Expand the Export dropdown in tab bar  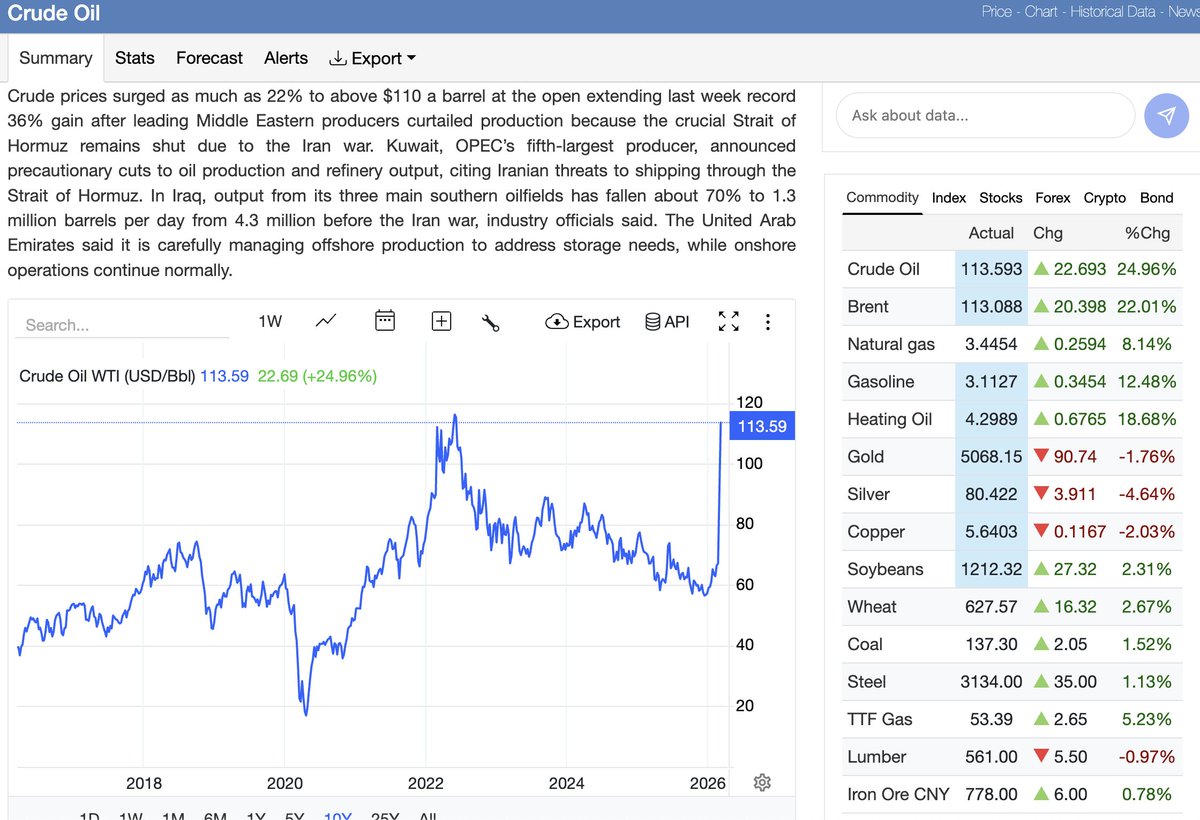(x=372, y=58)
